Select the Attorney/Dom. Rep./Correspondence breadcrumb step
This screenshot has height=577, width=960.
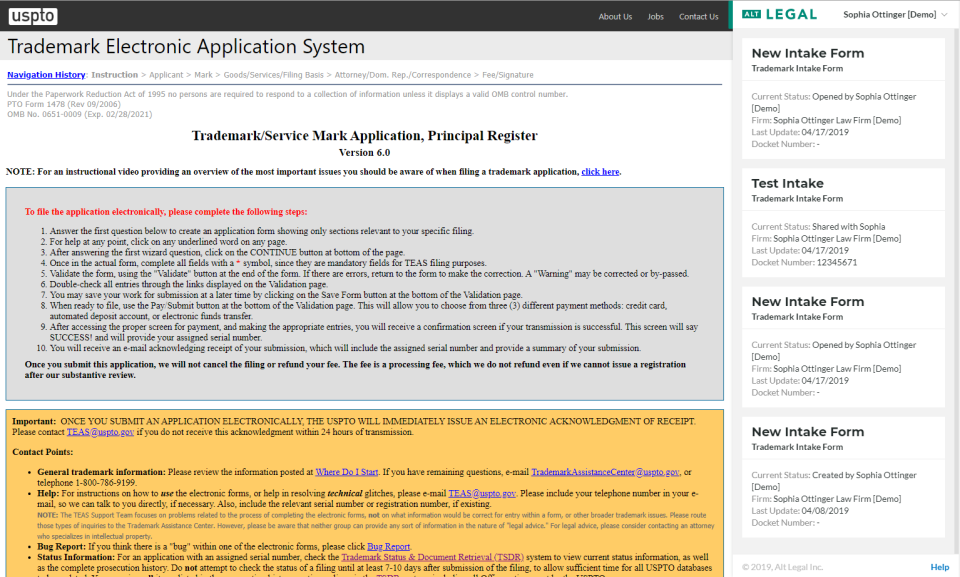[403, 75]
